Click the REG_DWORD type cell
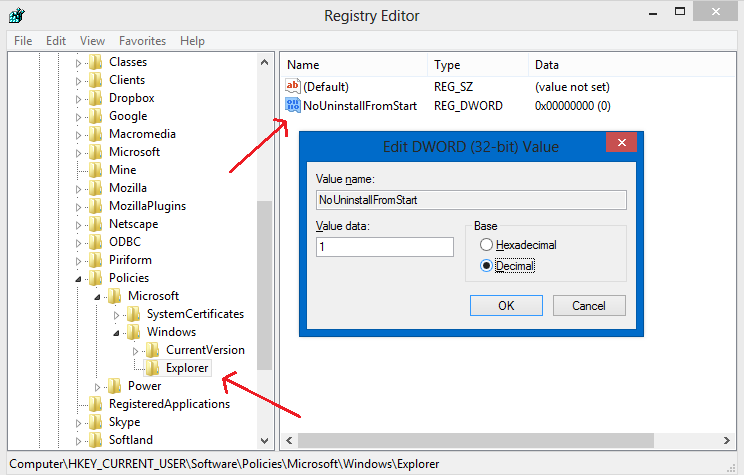Screen dimensions: 744x475 pyautogui.click(x=468, y=105)
